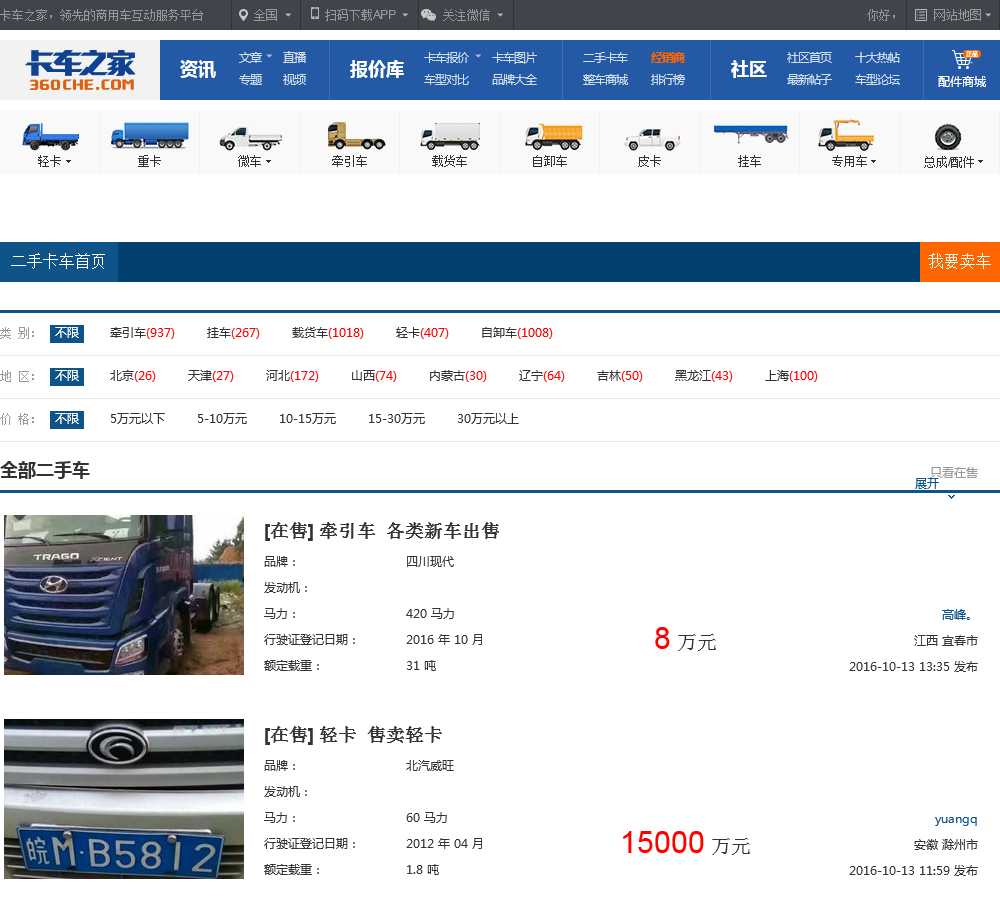
Task: Filter category by 牵引车(937)
Action: 142,333
